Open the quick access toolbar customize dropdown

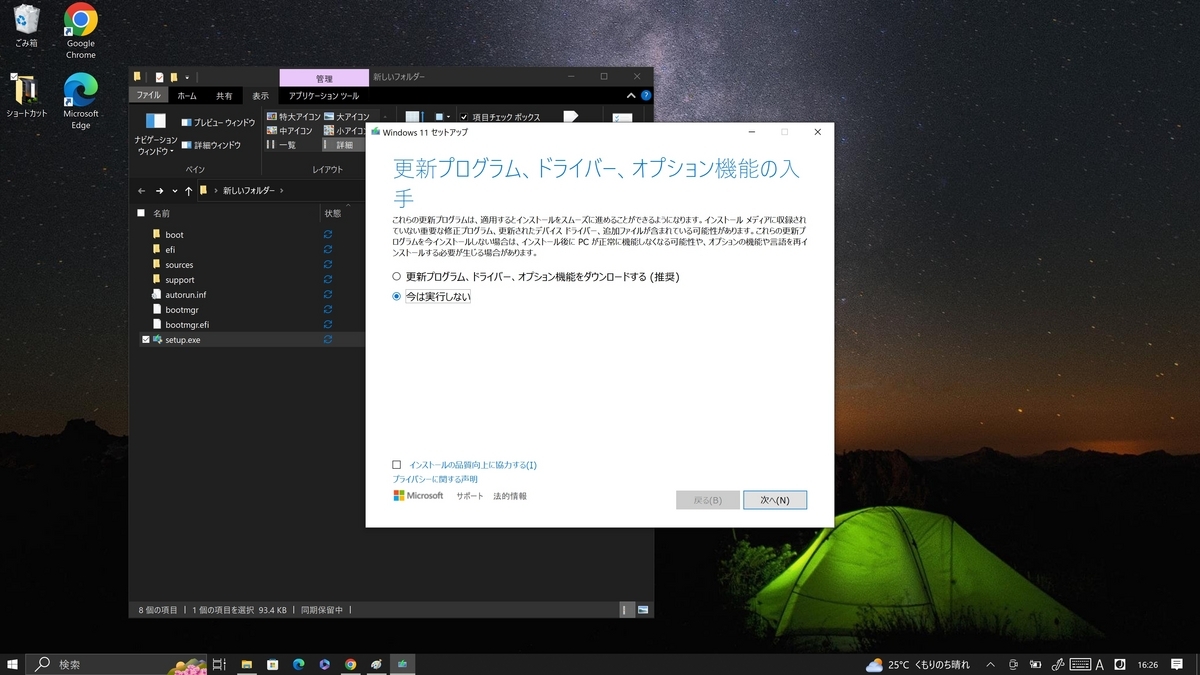pos(187,77)
